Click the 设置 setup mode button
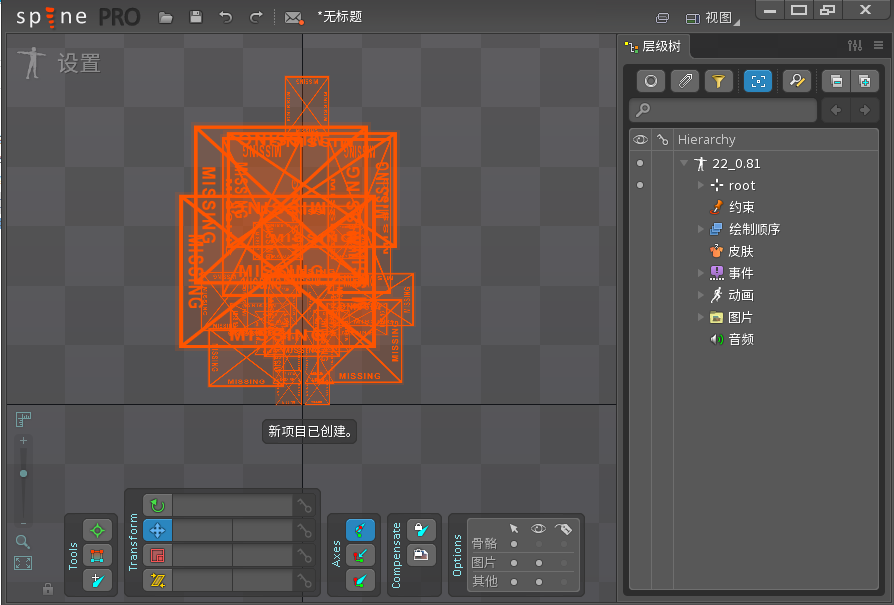The height and width of the screenshot is (605, 894). 59,63
